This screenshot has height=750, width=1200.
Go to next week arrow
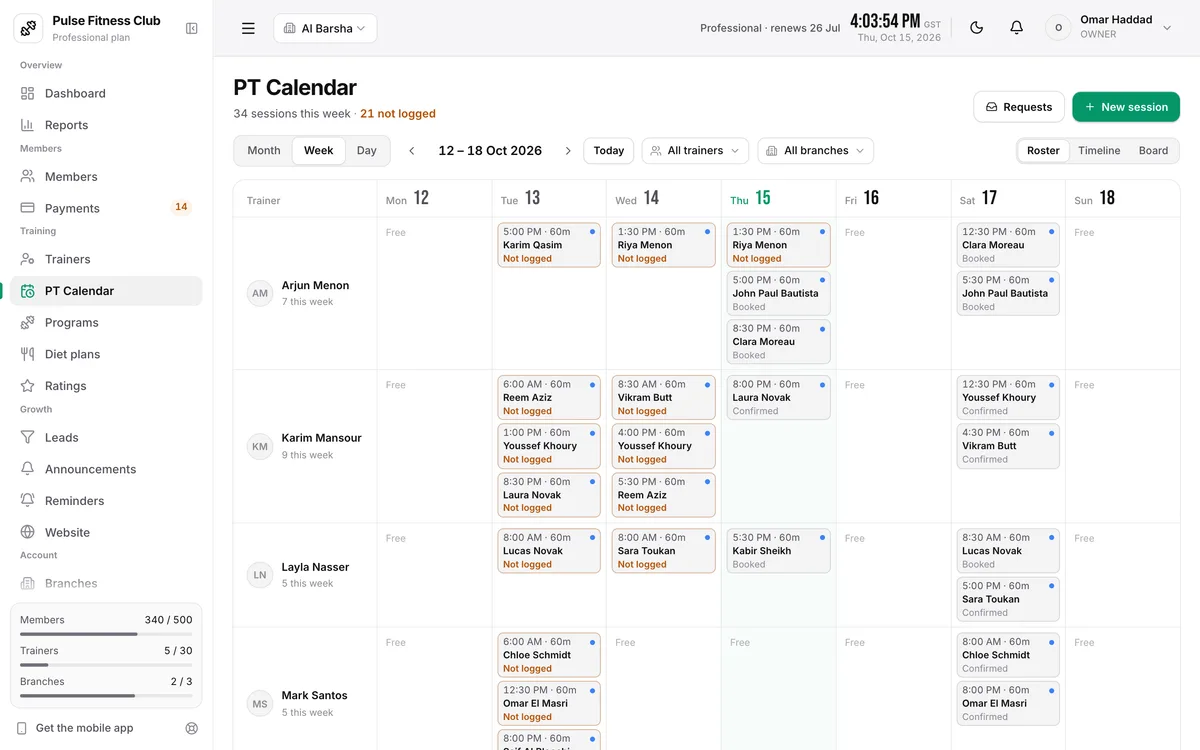(x=568, y=151)
